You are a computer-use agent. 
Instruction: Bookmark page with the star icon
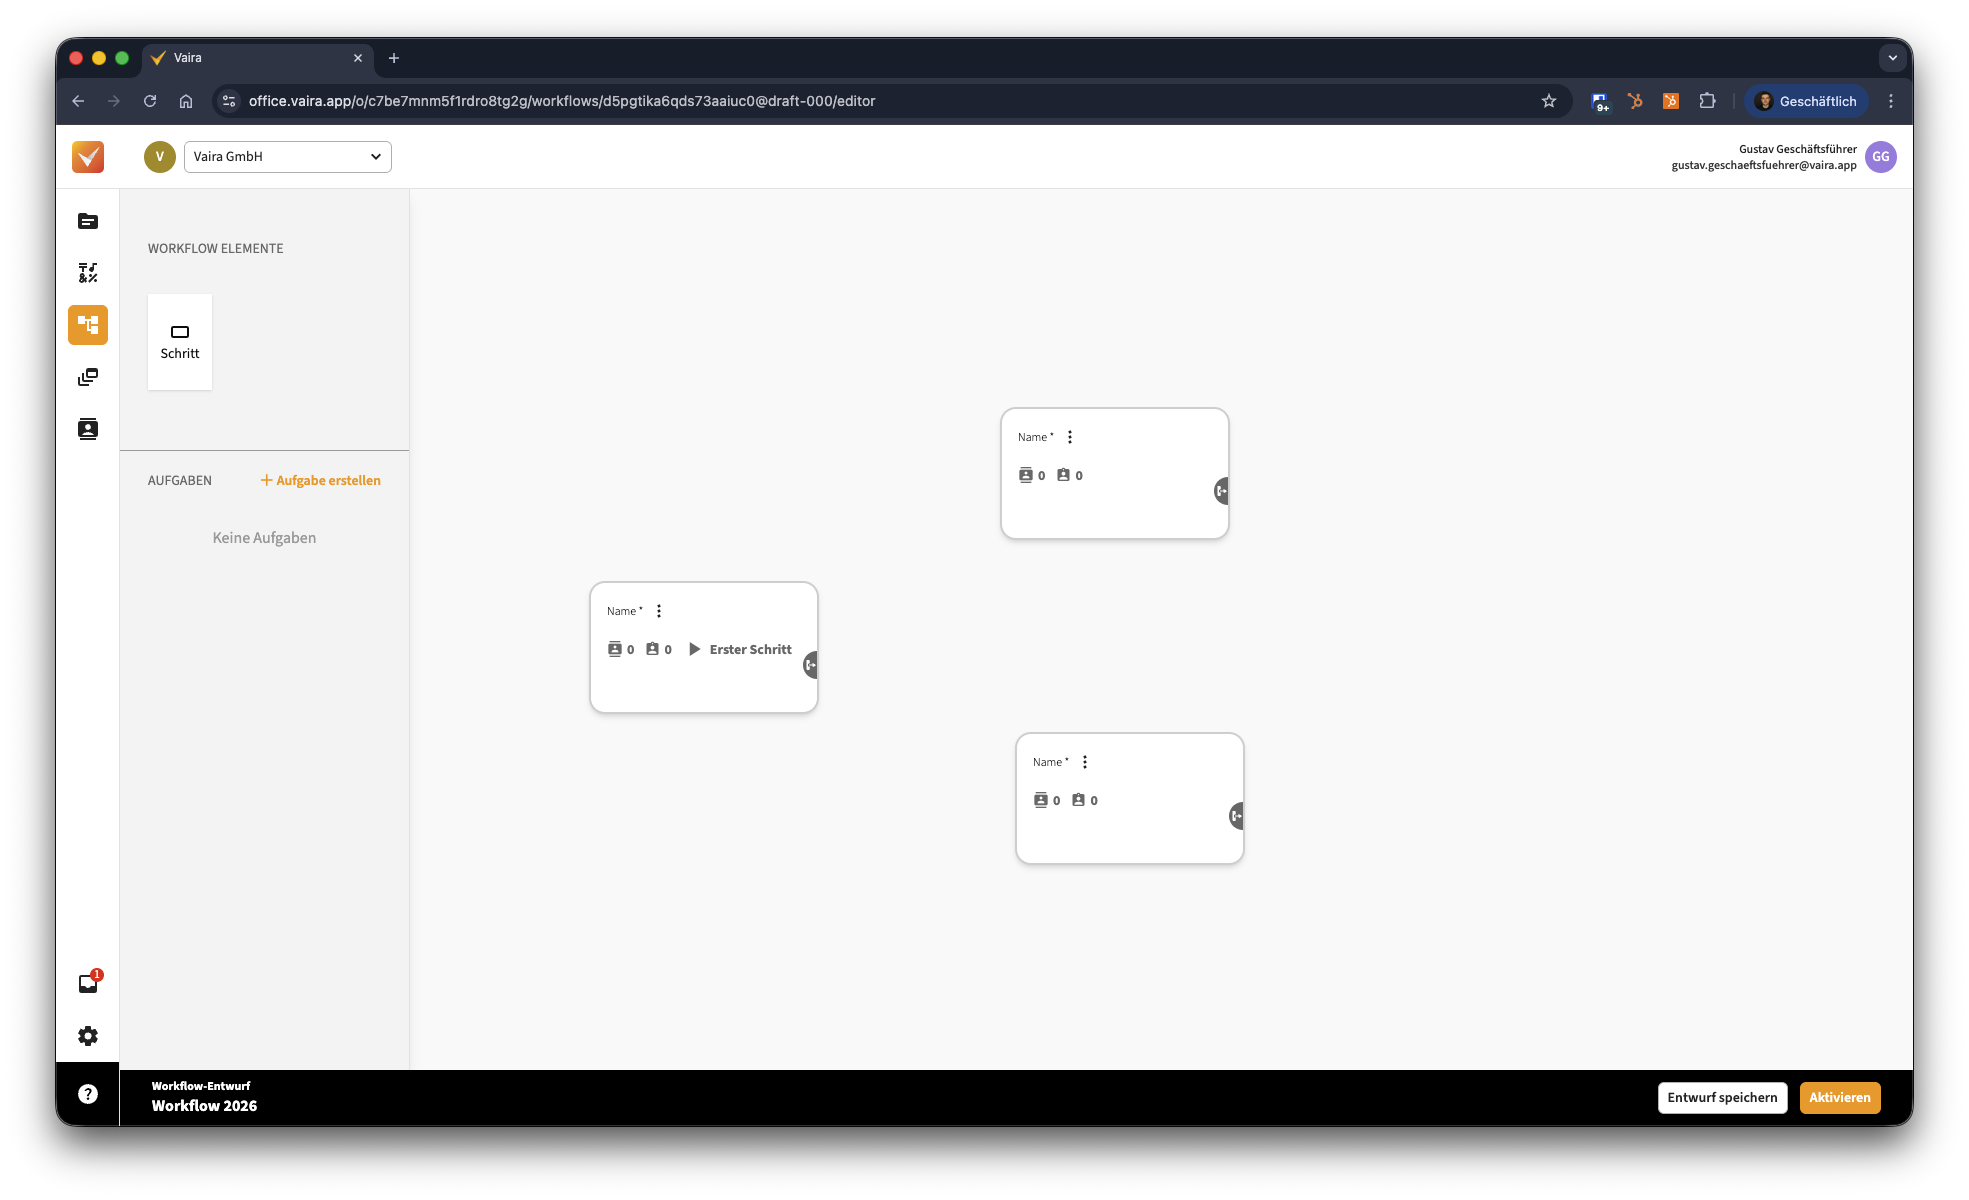click(1549, 101)
